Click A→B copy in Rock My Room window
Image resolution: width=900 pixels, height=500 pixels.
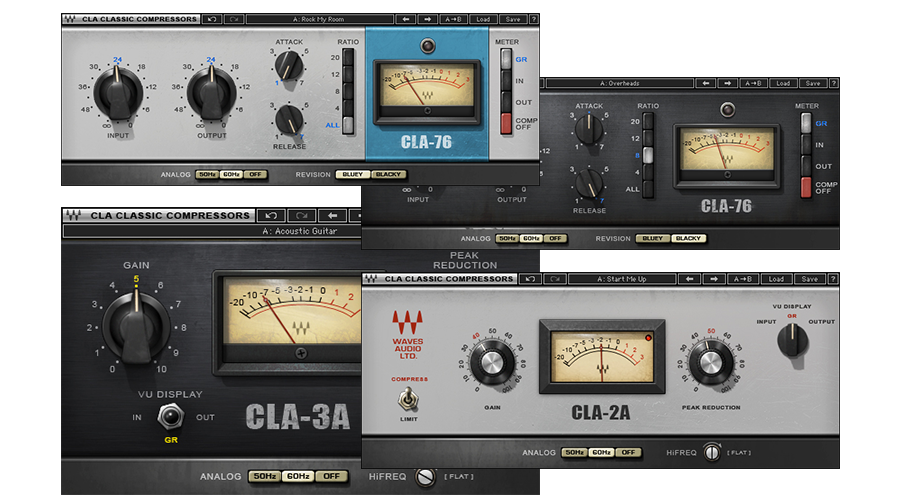pos(453,19)
